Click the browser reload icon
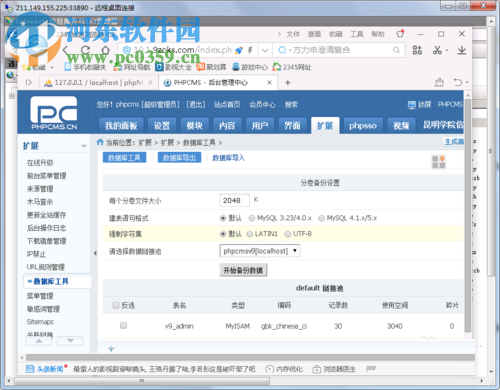The height and width of the screenshot is (390, 500). (86, 50)
